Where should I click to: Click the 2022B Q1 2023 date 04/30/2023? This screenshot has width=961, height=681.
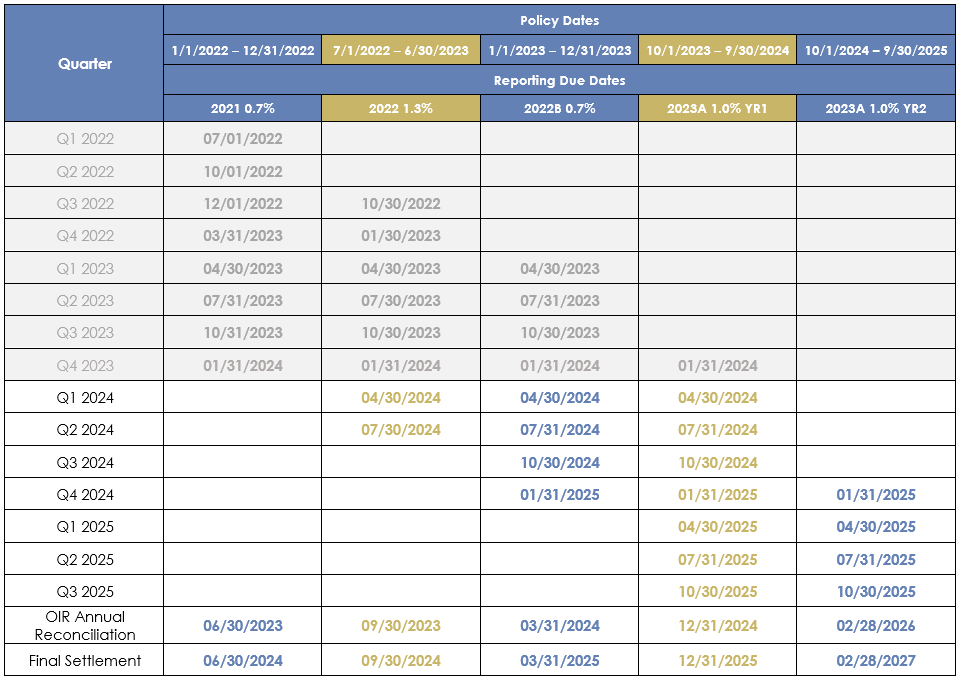click(x=560, y=268)
